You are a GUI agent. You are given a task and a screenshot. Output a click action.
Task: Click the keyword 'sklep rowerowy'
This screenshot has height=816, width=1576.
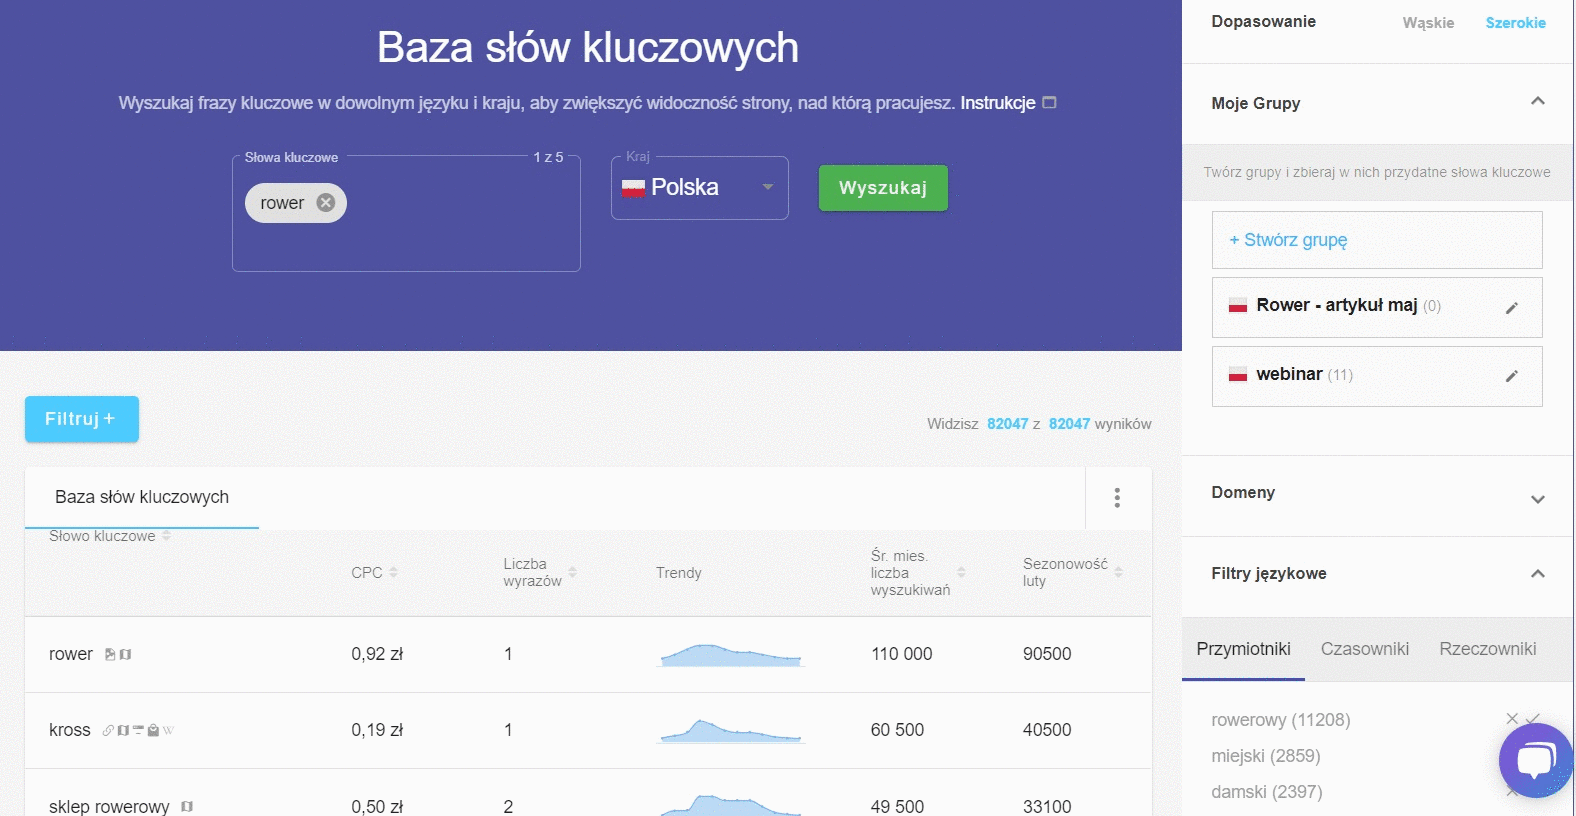pyautogui.click(x=109, y=806)
